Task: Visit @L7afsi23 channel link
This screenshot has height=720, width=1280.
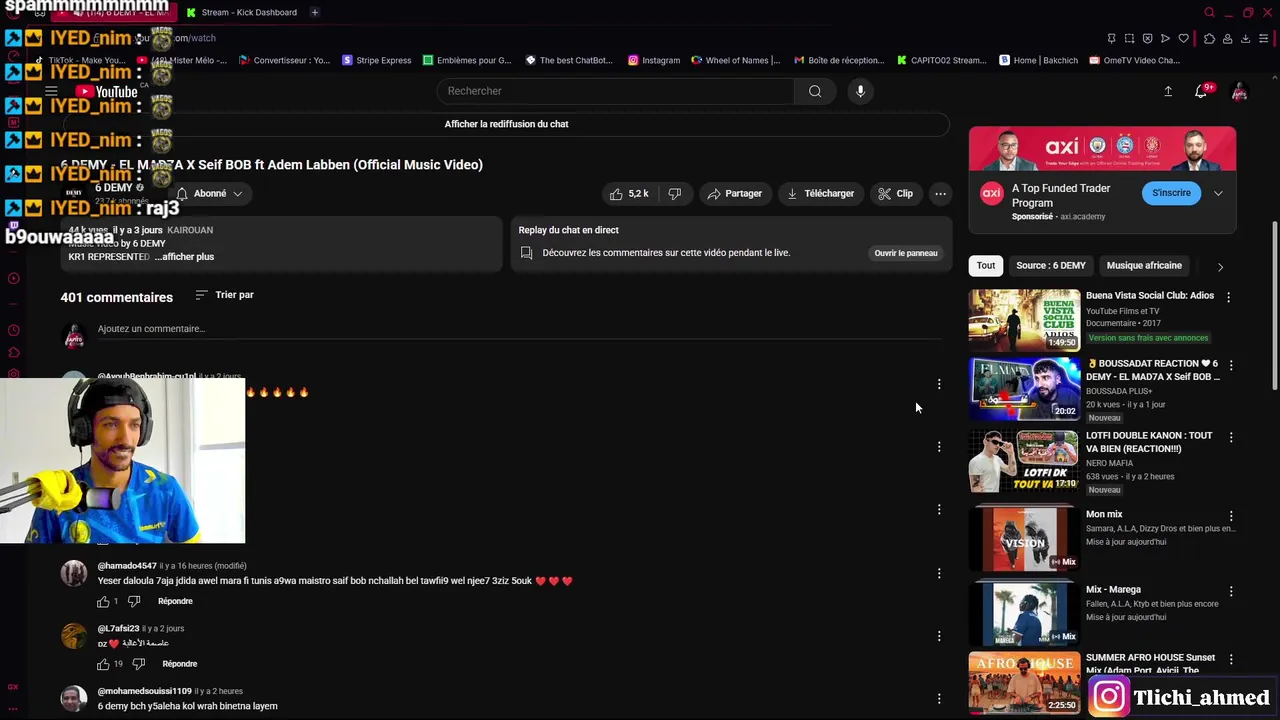Action: pyautogui.click(x=118, y=629)
